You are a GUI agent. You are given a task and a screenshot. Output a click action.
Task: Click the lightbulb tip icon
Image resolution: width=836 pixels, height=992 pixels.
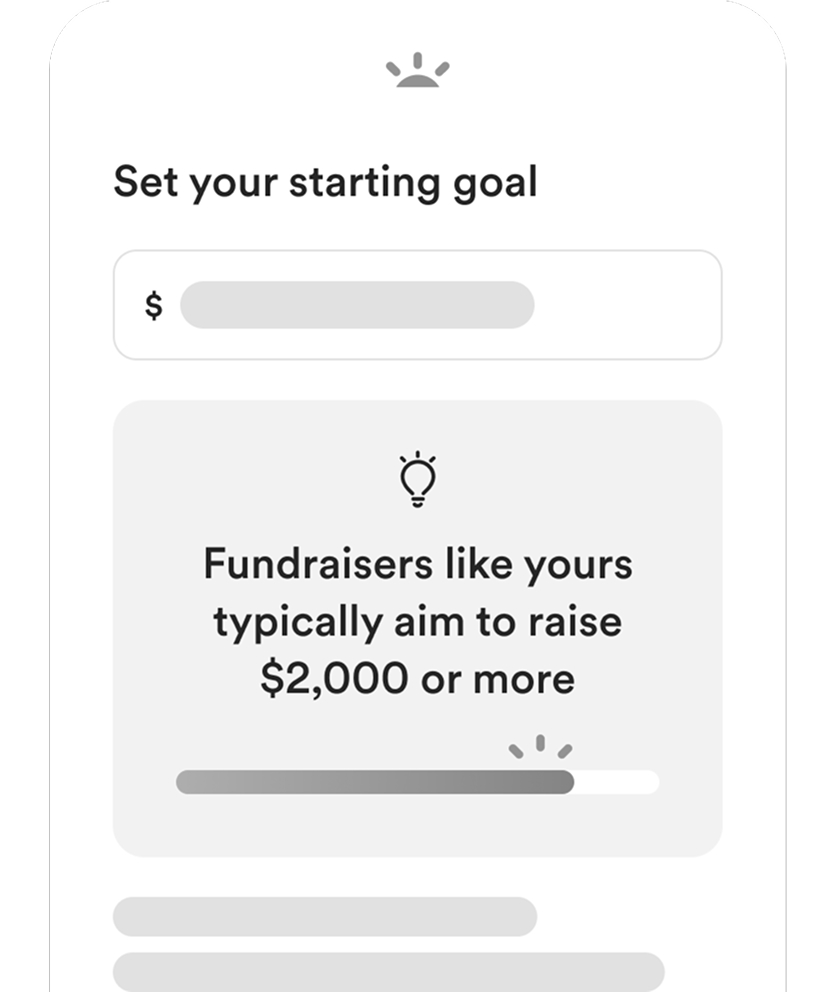pyautogui.click(x=417, y=480)
